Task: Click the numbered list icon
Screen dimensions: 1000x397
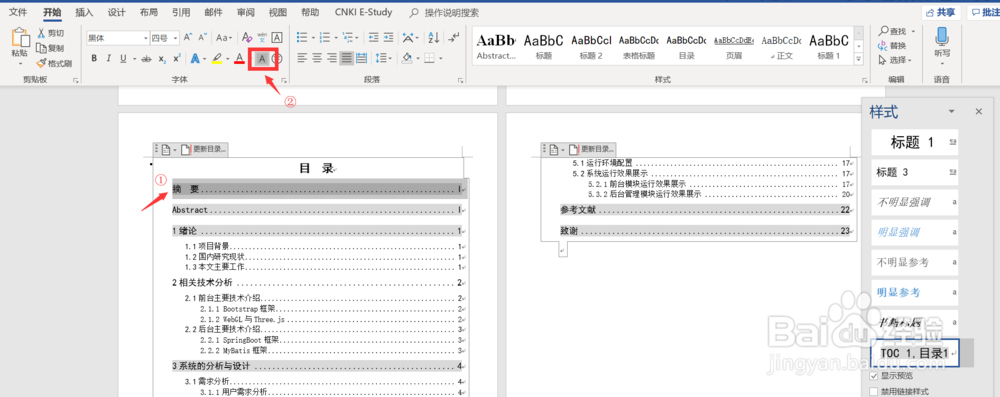Action: 324,38
